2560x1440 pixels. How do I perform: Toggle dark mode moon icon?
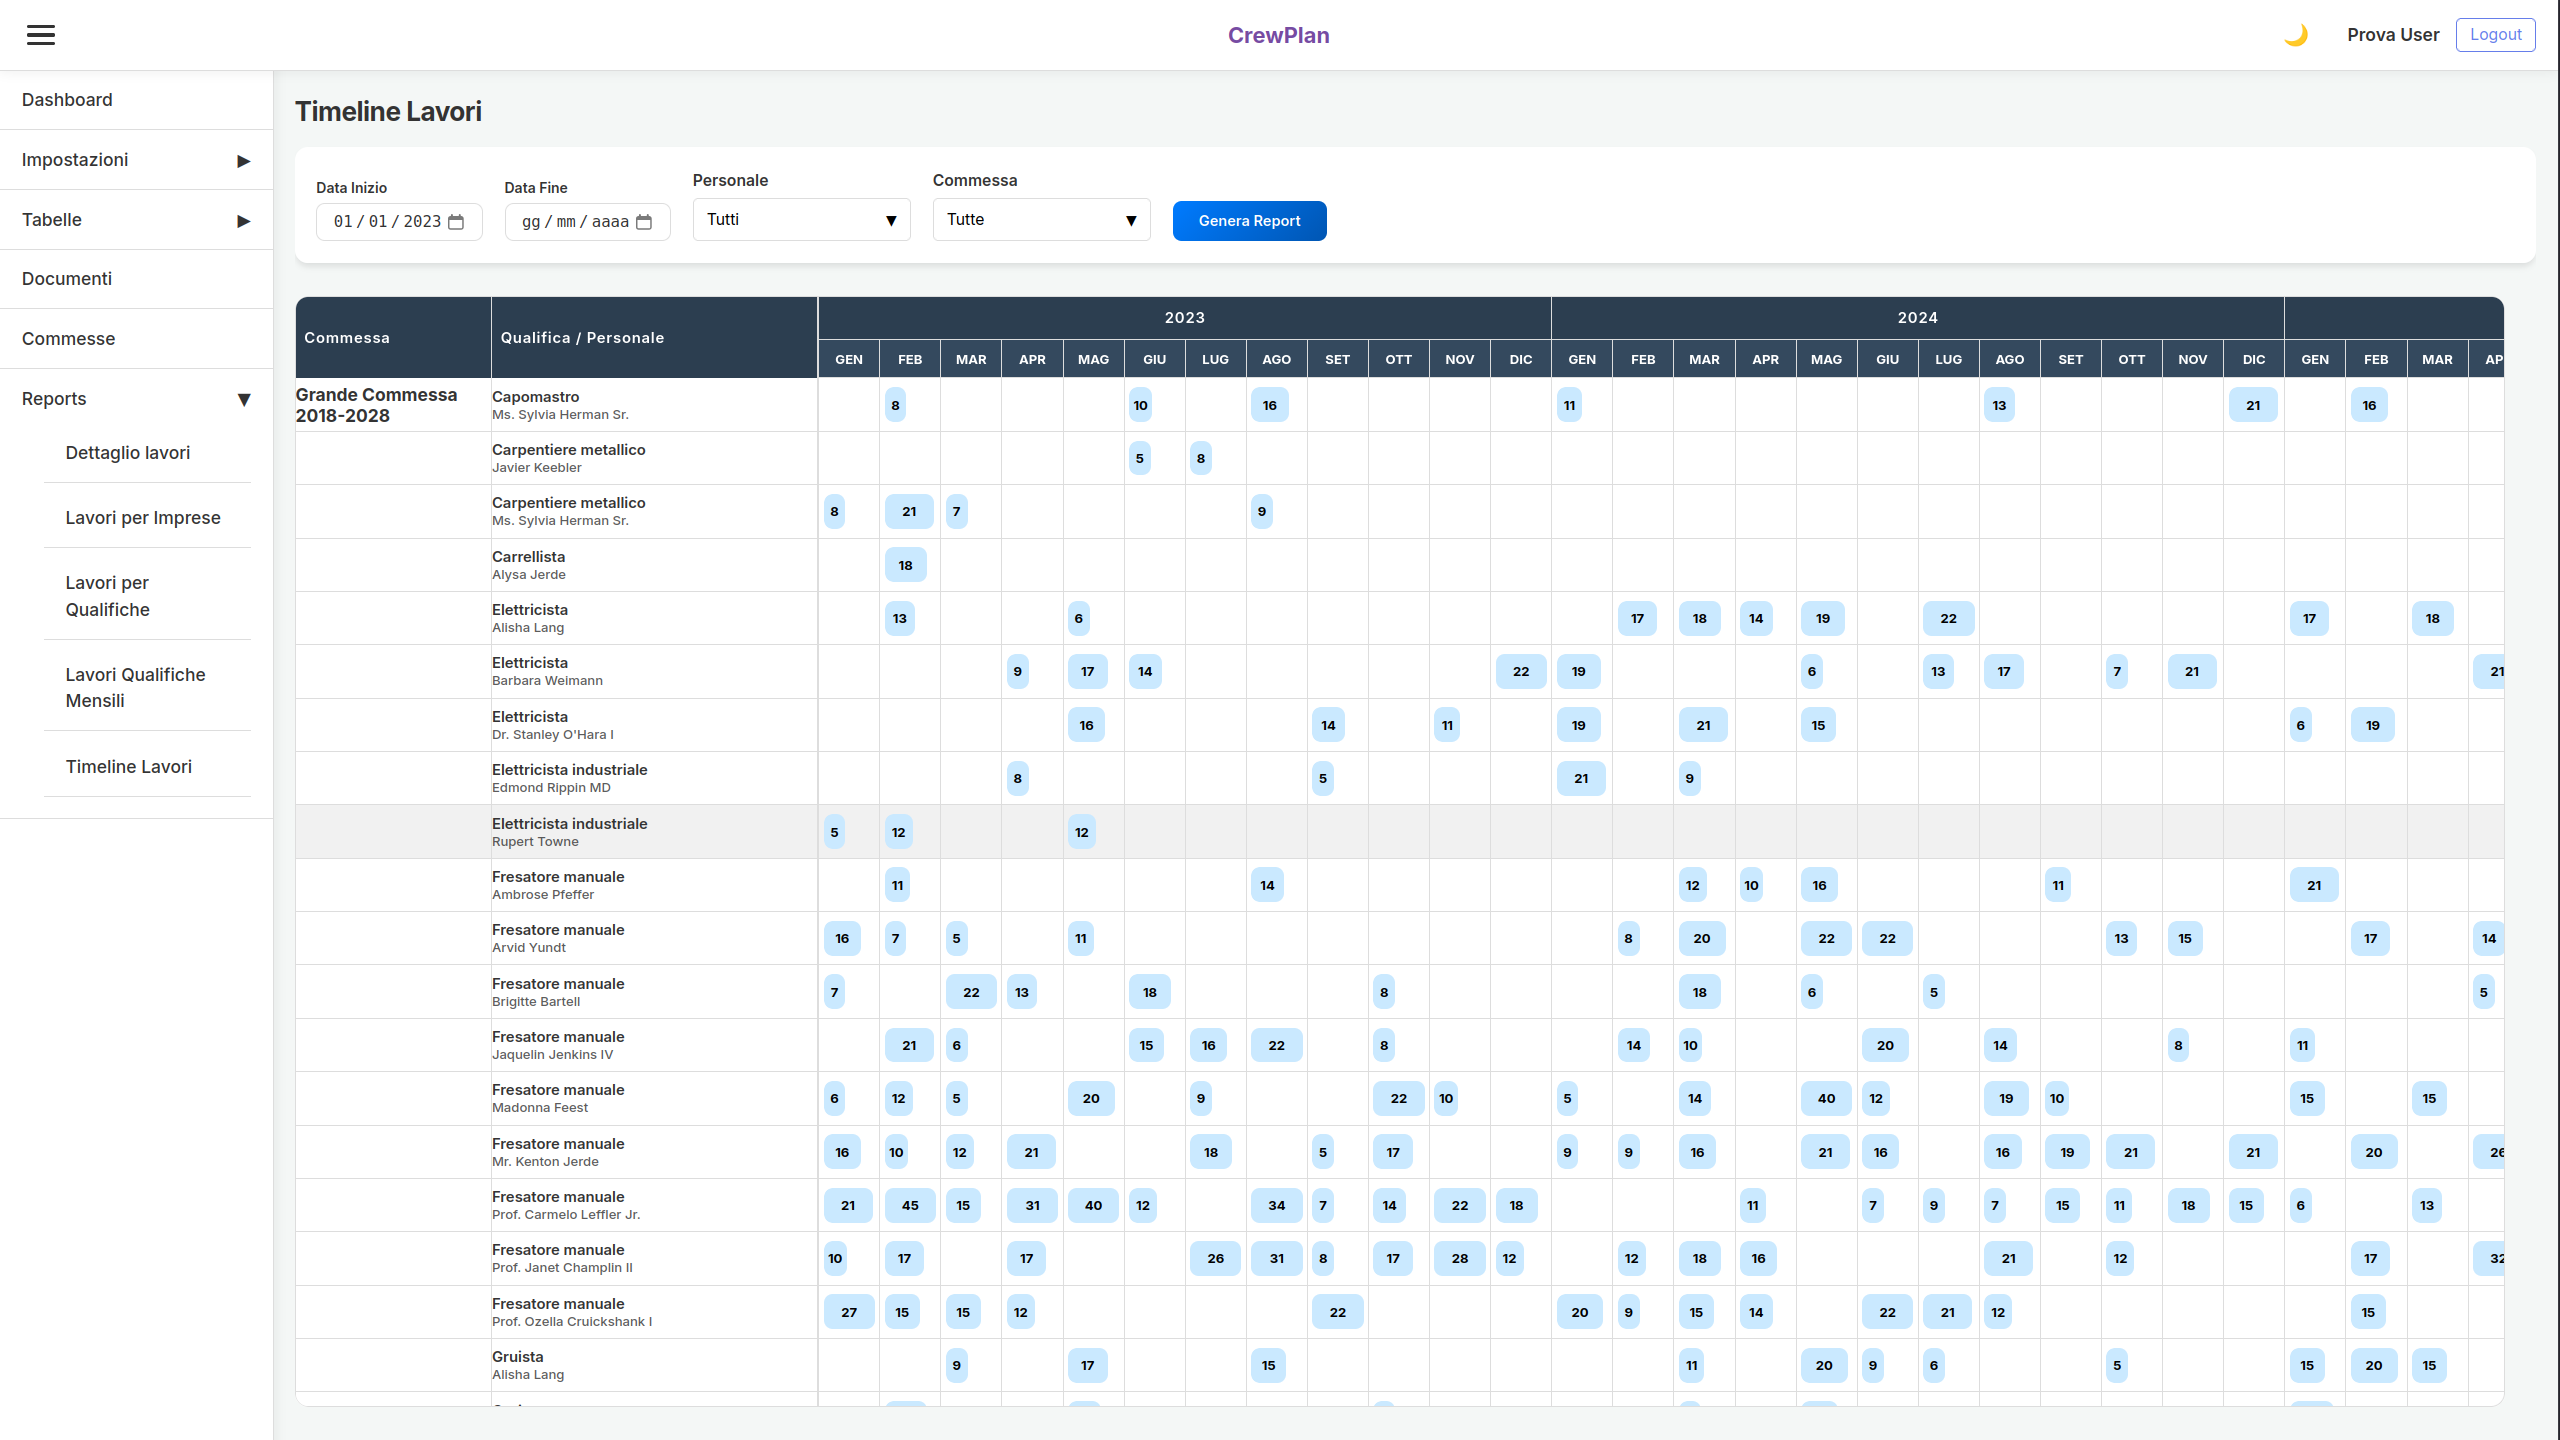point(2296,35)
